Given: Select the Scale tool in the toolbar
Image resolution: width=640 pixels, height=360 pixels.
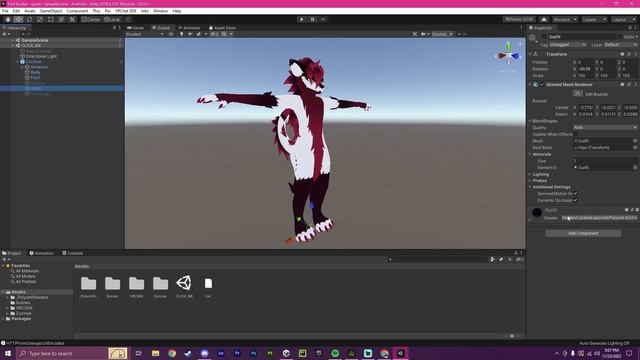Looking at the screenshot, I should click(40, 19).
